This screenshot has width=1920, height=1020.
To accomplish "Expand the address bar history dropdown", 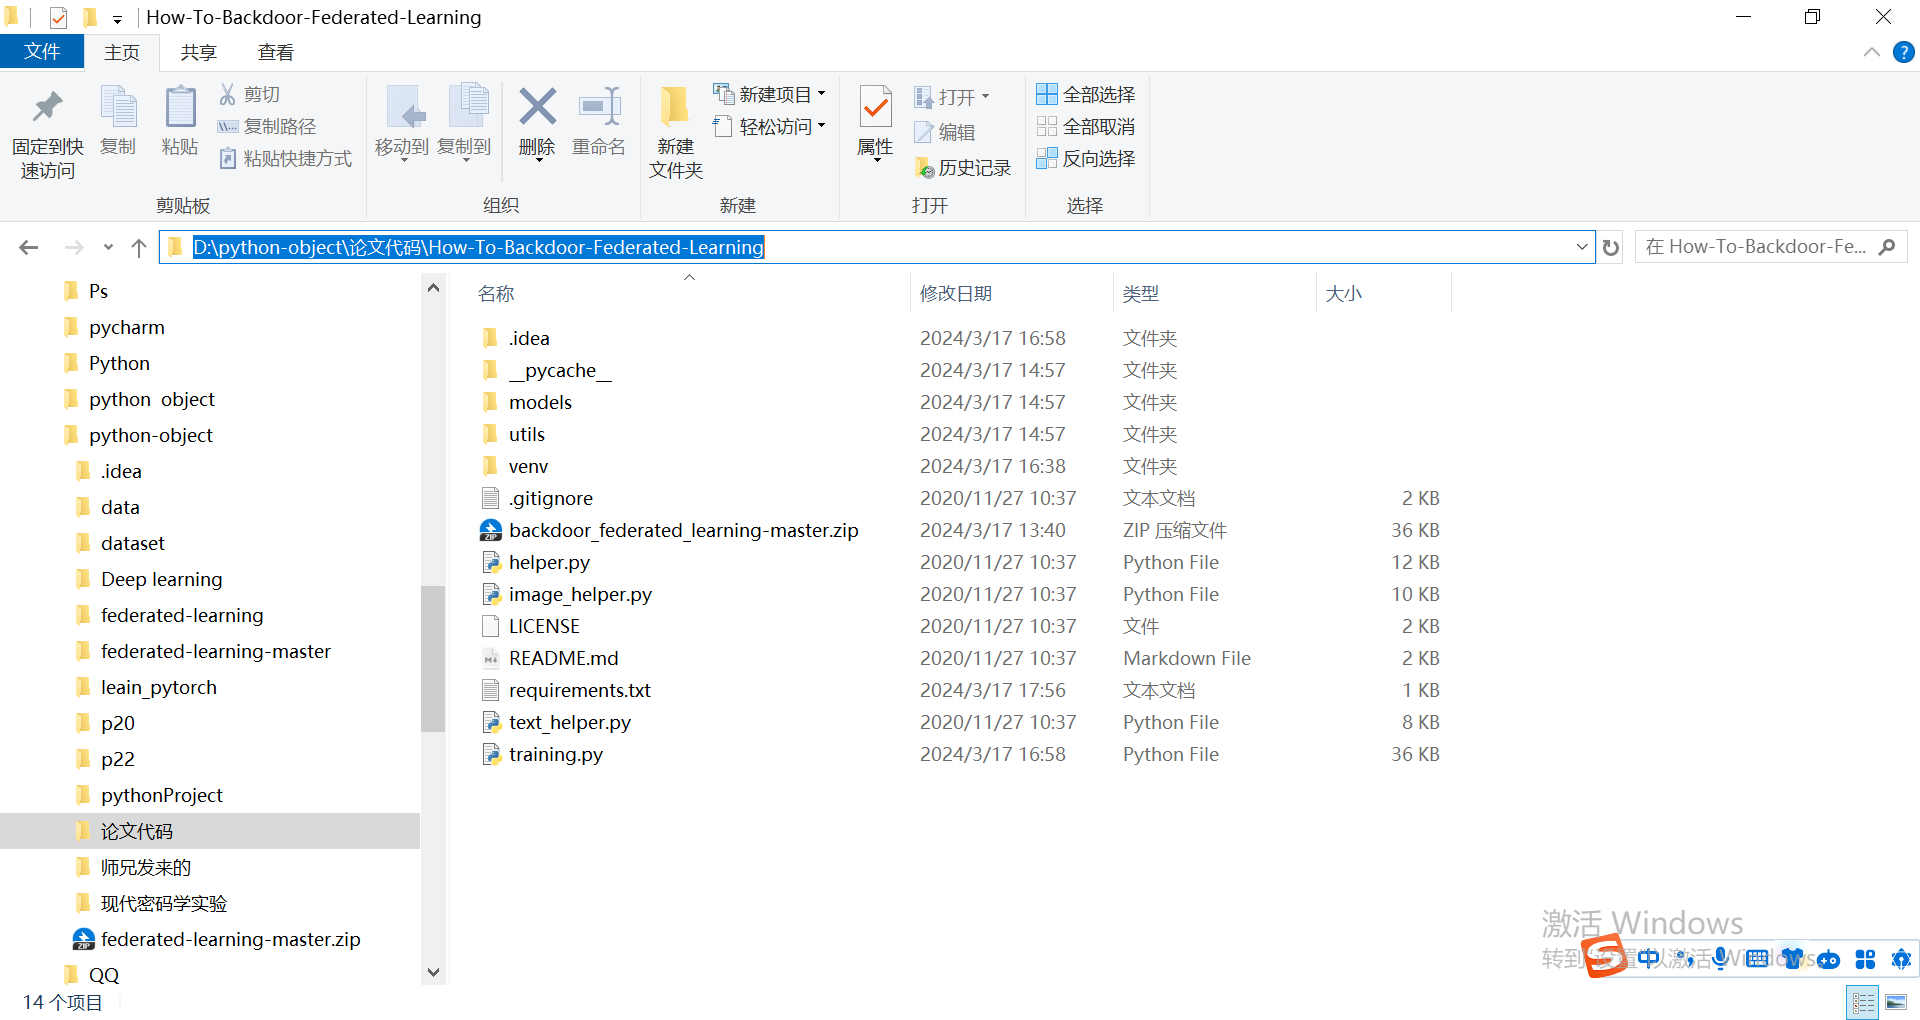I will pos(1582,247).
